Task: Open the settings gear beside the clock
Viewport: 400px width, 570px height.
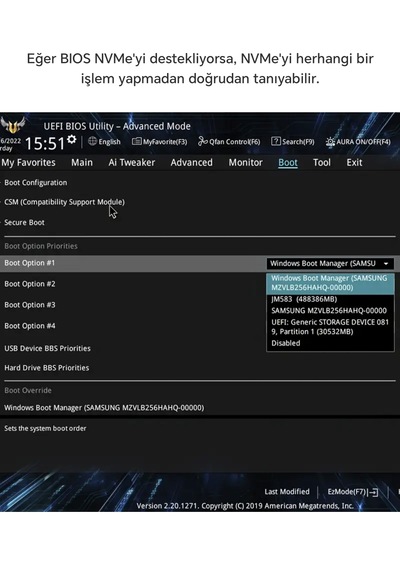Action: [72, 139]
